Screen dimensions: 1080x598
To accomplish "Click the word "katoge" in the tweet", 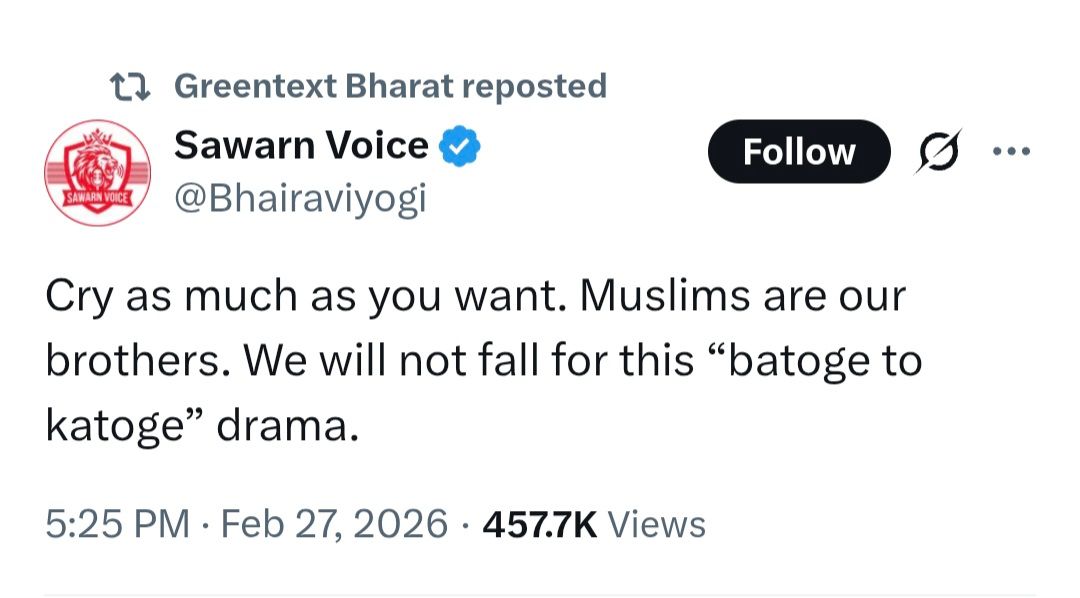I will coord(118,426).
